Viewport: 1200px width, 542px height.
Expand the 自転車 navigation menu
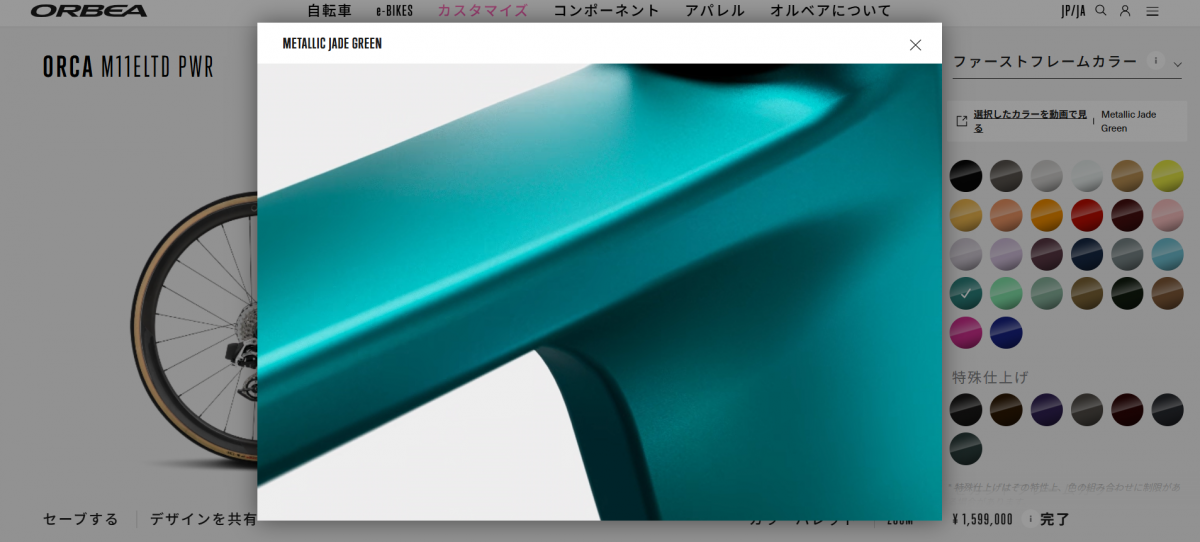329,11
